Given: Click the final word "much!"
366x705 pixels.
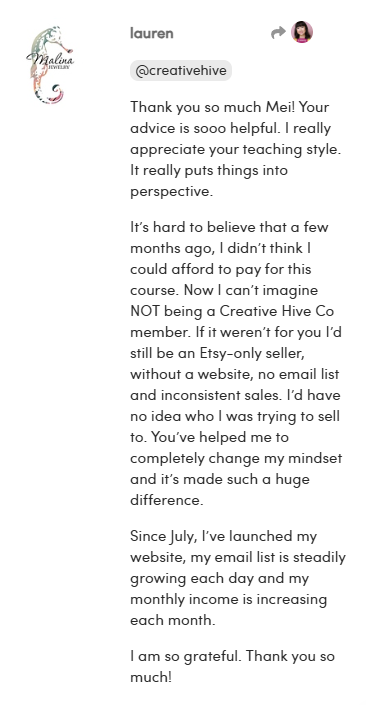Looking at the screenshot, I should pyautogui.click(x=151, y=677).
